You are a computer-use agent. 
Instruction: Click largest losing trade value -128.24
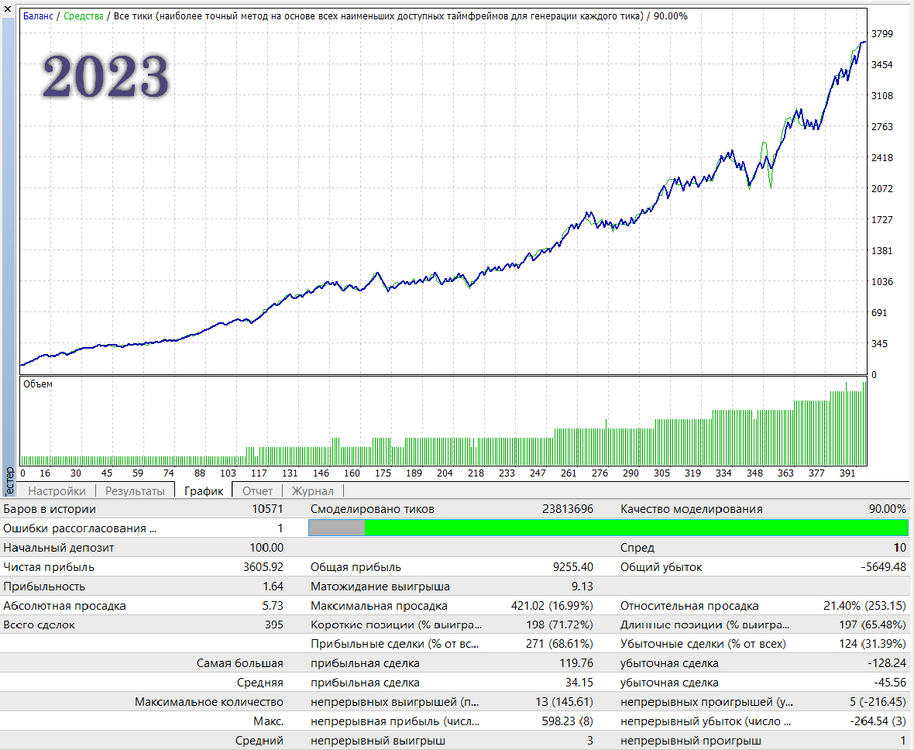tap(887, 663)
